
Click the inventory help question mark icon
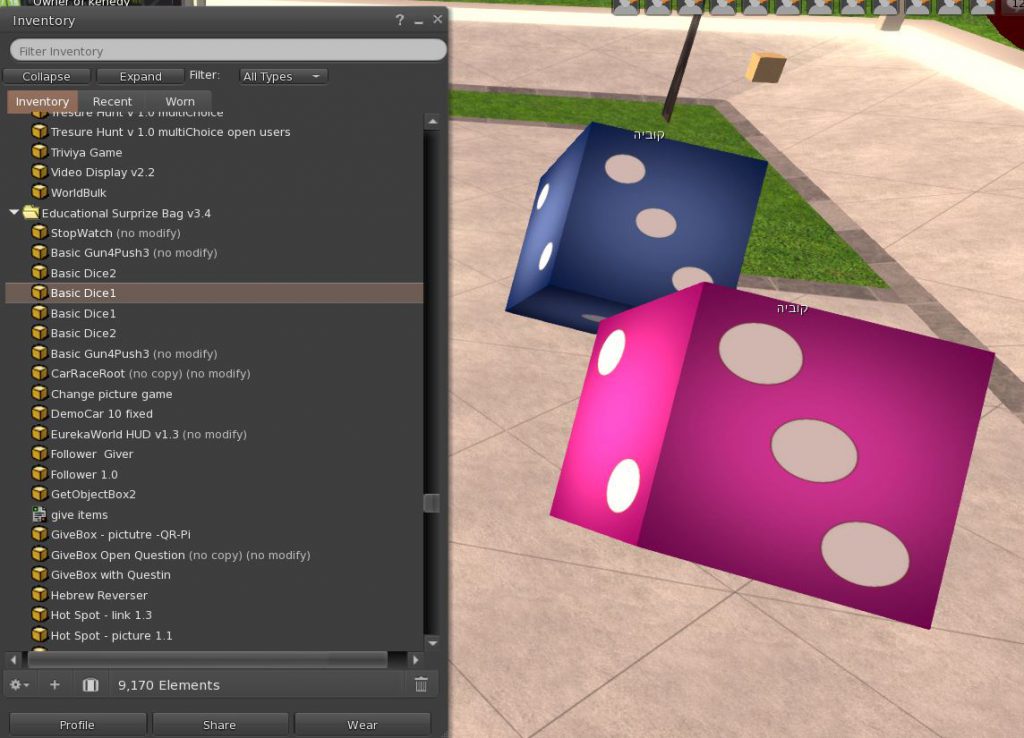[x=399, y=20]
